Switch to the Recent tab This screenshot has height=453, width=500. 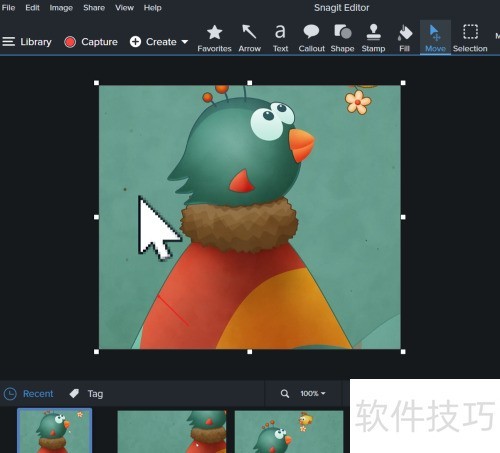pyautogui.click(x=29, y=394)
